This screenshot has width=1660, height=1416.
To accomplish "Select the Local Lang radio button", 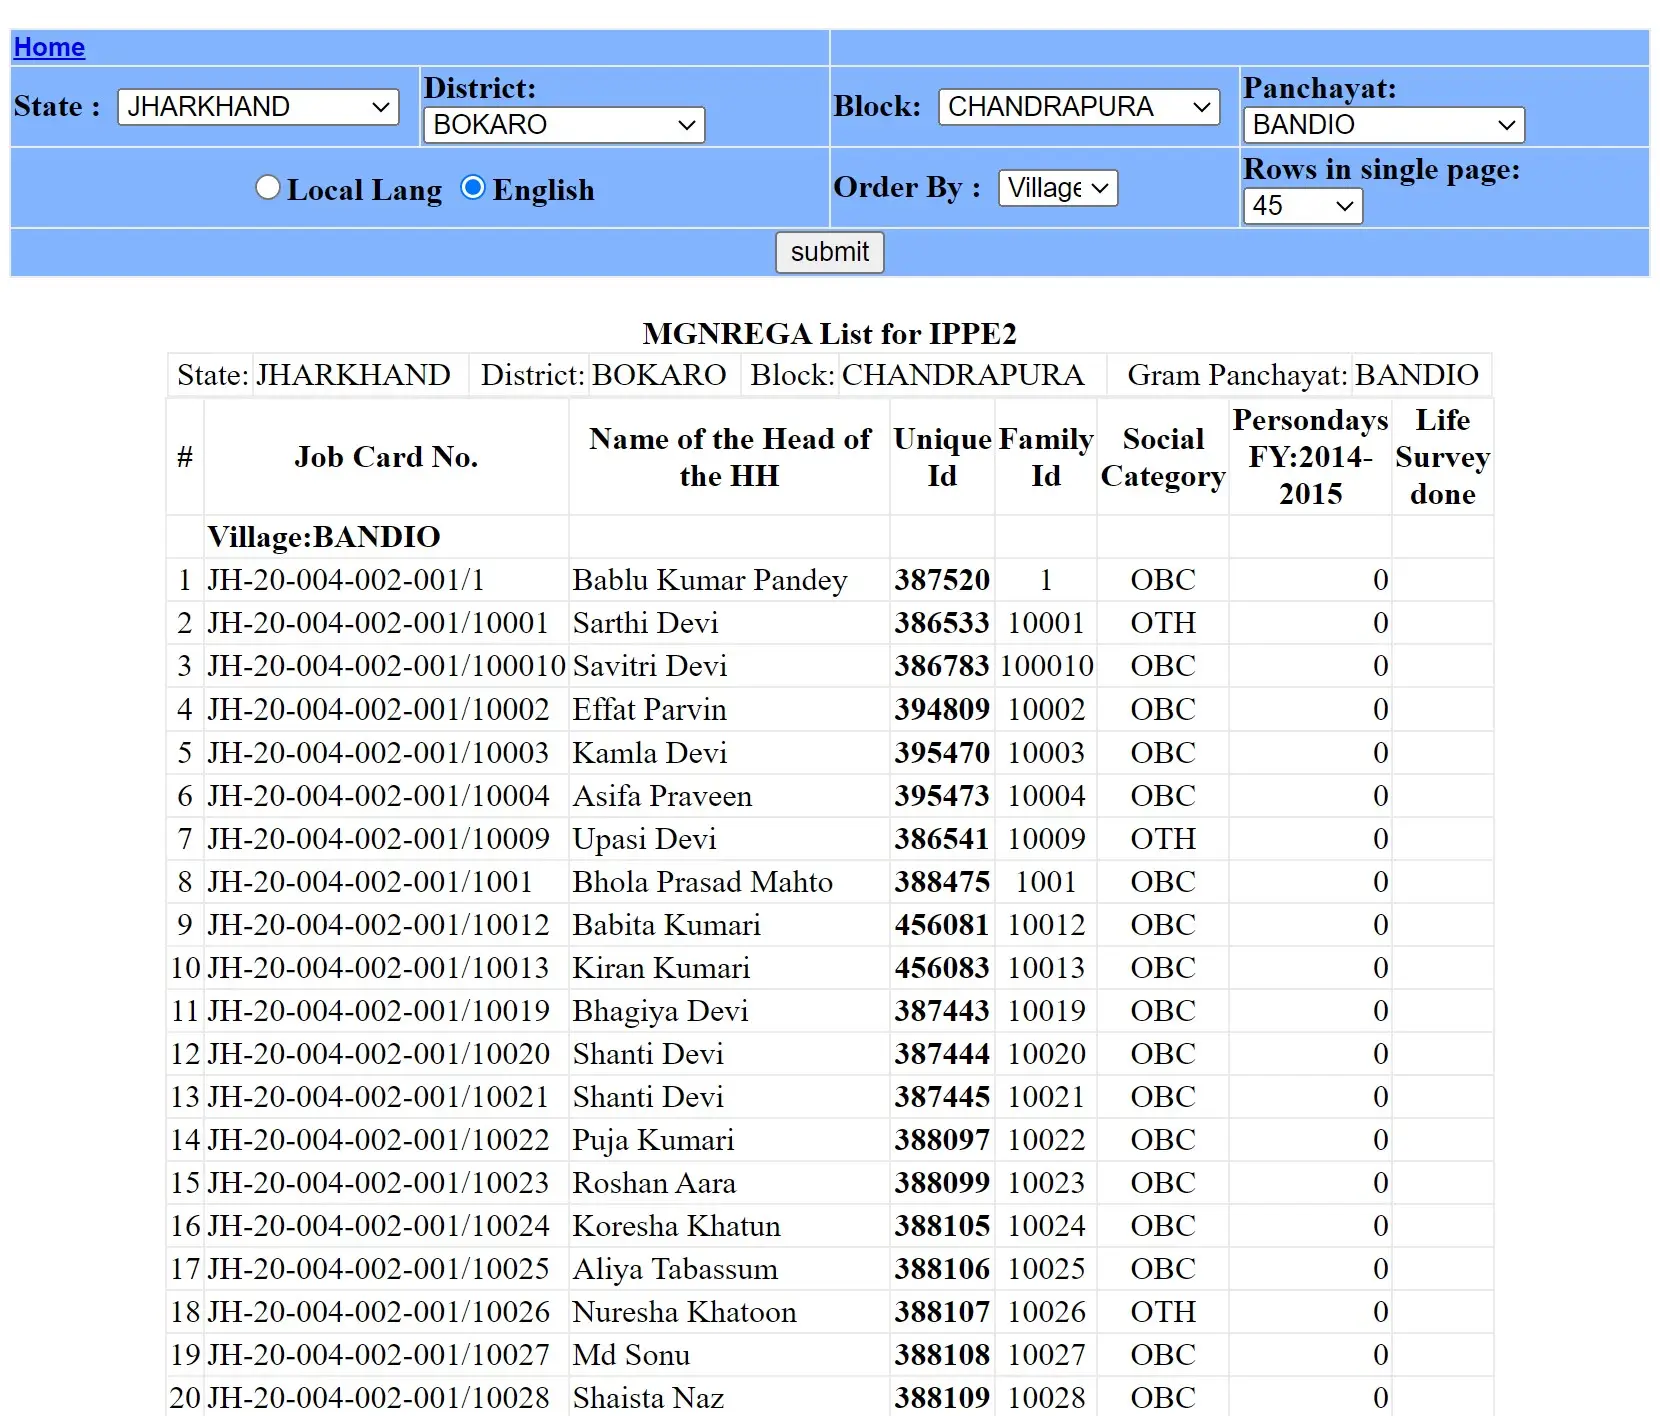I will click(267, 188).
